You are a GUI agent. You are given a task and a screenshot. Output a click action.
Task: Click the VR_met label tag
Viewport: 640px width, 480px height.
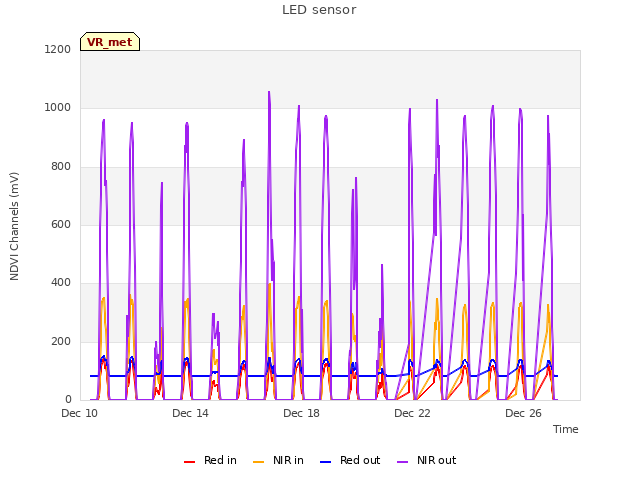[x=110, y=42]
